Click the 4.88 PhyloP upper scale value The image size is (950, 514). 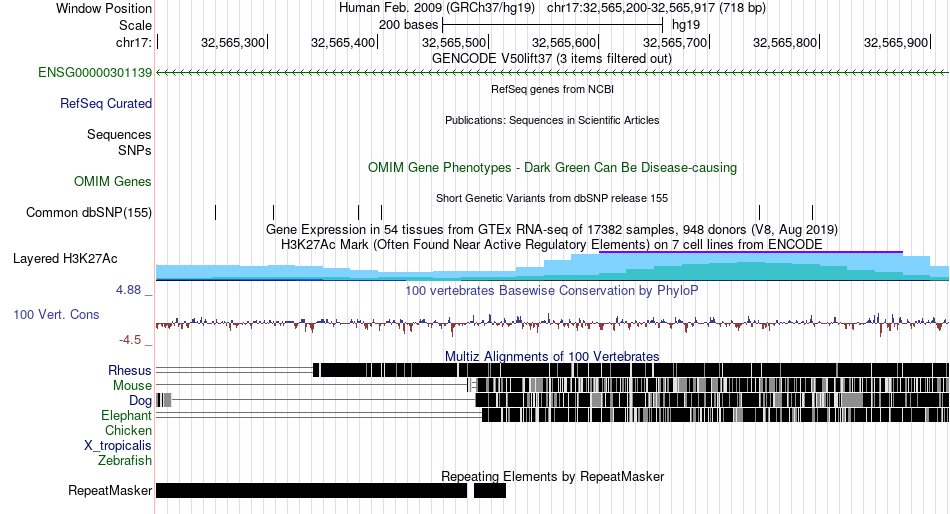[128, 290]
